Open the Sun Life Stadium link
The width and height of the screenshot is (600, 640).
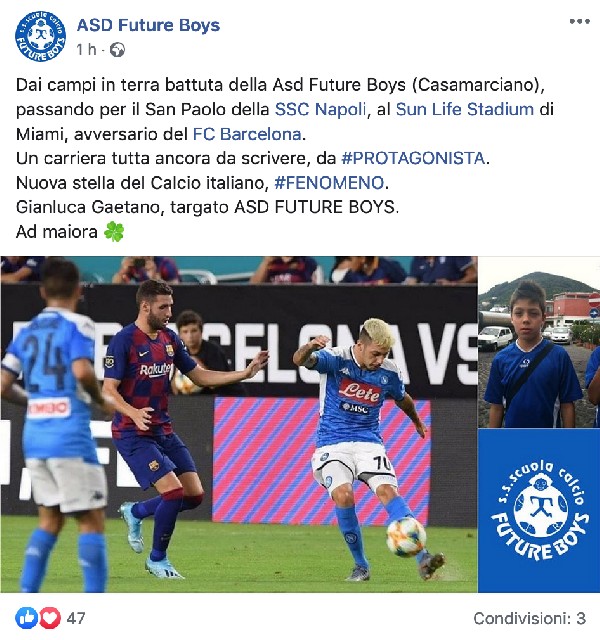465,109
